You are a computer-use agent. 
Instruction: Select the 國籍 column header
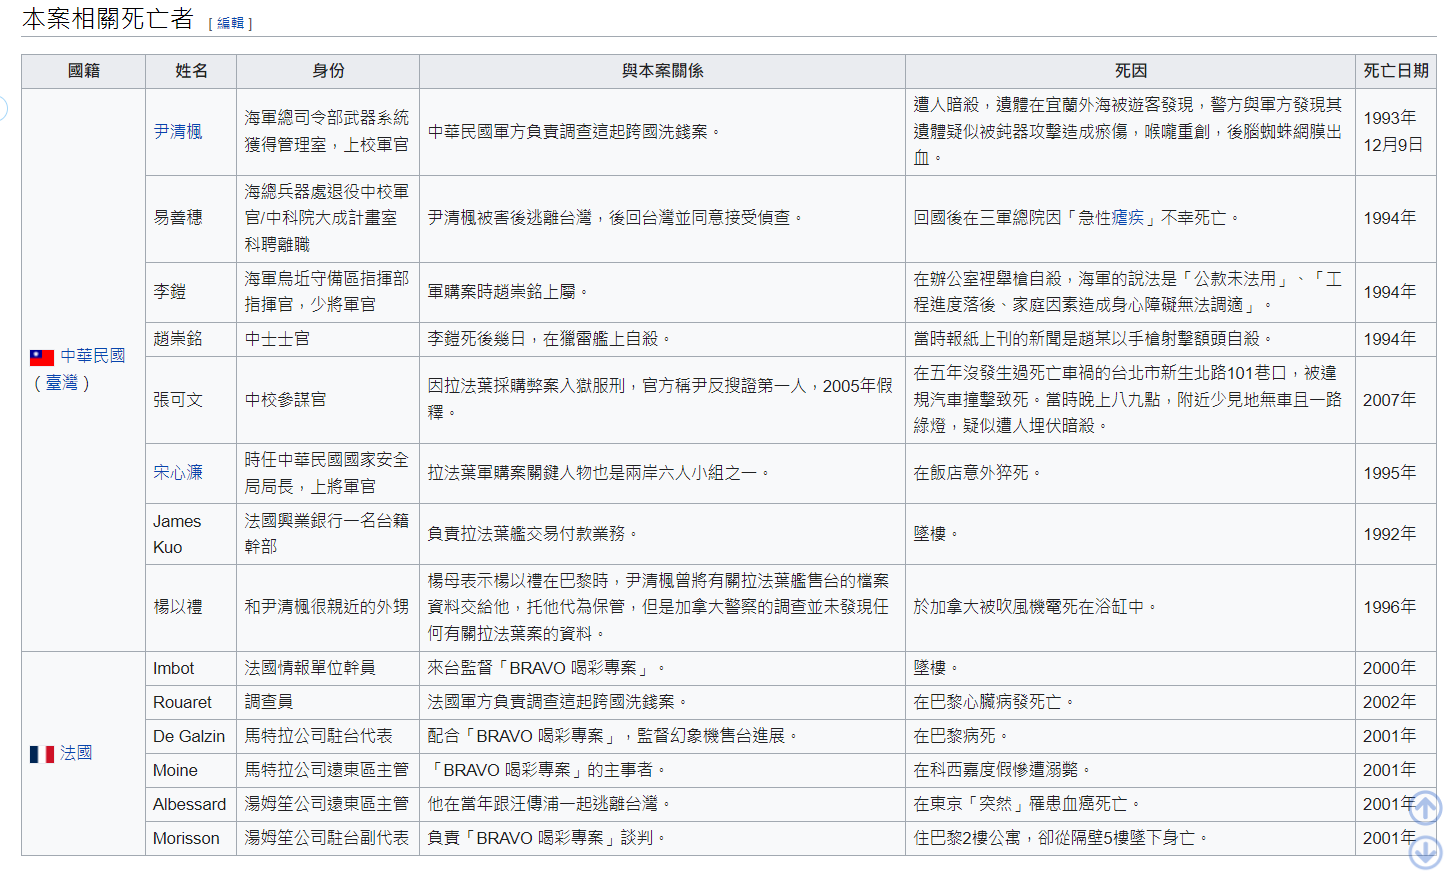[x=84, y=71]
